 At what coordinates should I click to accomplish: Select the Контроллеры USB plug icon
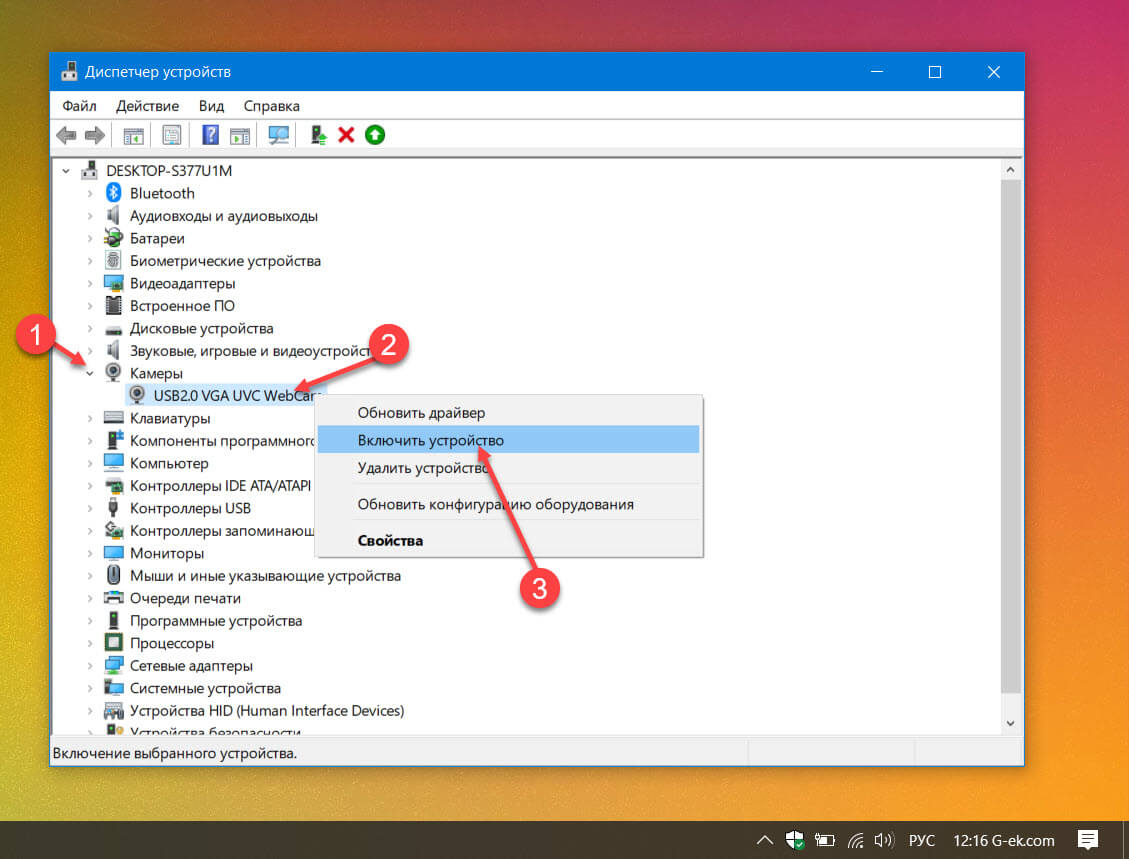[113, 508]
